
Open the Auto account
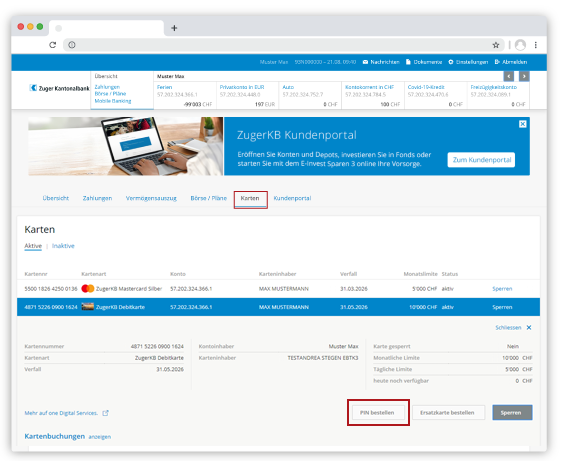point(310,95)
